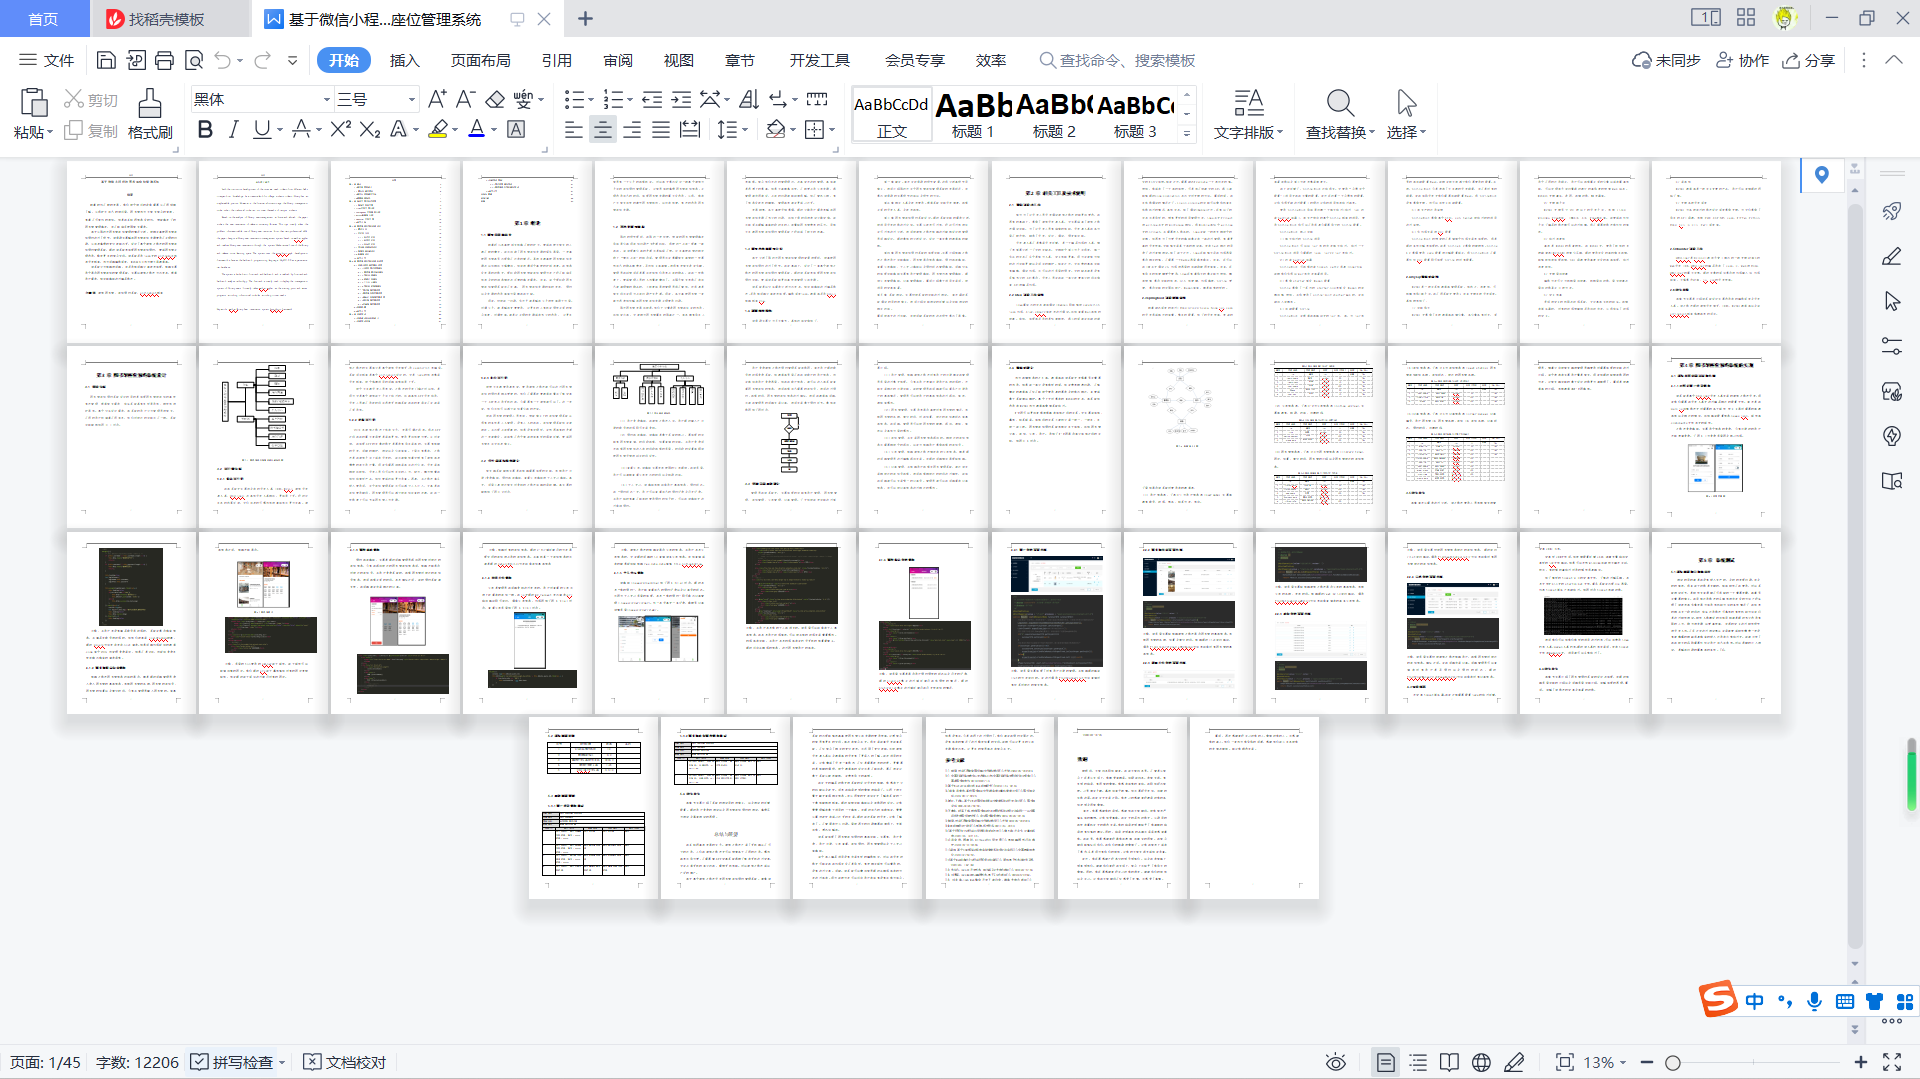The width and height of the screenshot is (1920, 1079).
Task: Set paragraph alignment to left
Action: (574, 129)
